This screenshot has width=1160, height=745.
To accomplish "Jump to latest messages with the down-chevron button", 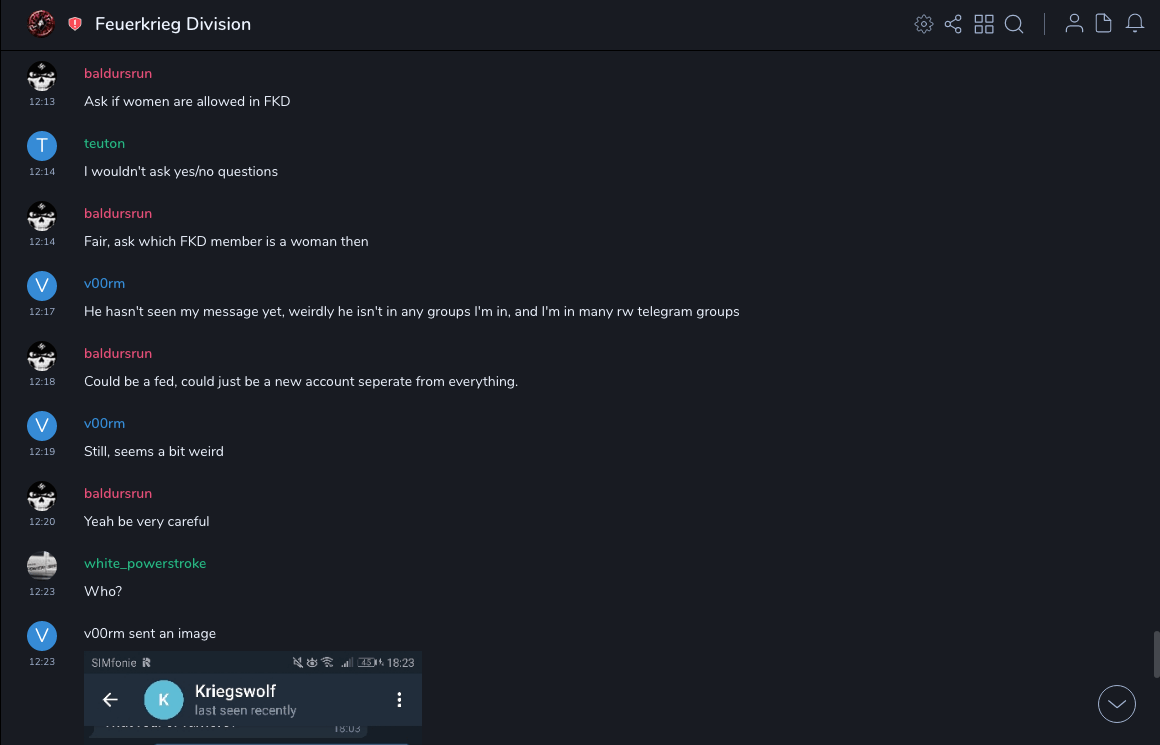I will [x=1117, y=704].
